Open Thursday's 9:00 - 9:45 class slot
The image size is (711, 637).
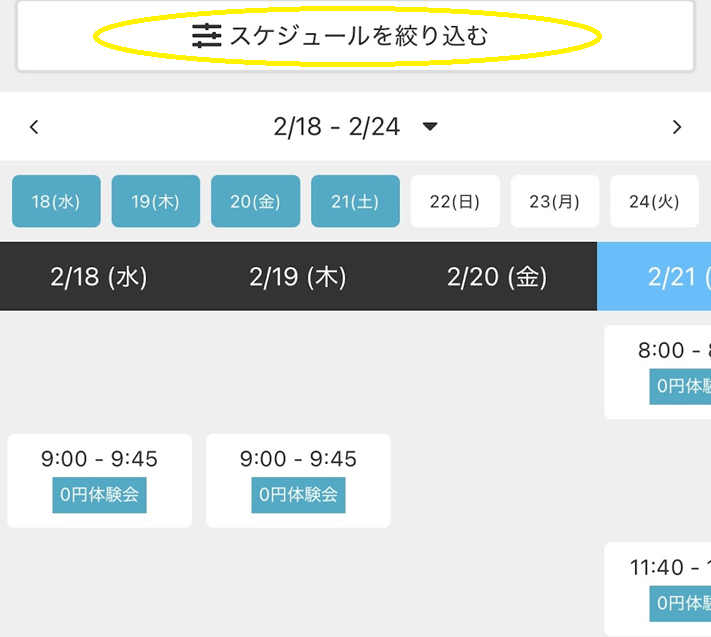point(298,480)
